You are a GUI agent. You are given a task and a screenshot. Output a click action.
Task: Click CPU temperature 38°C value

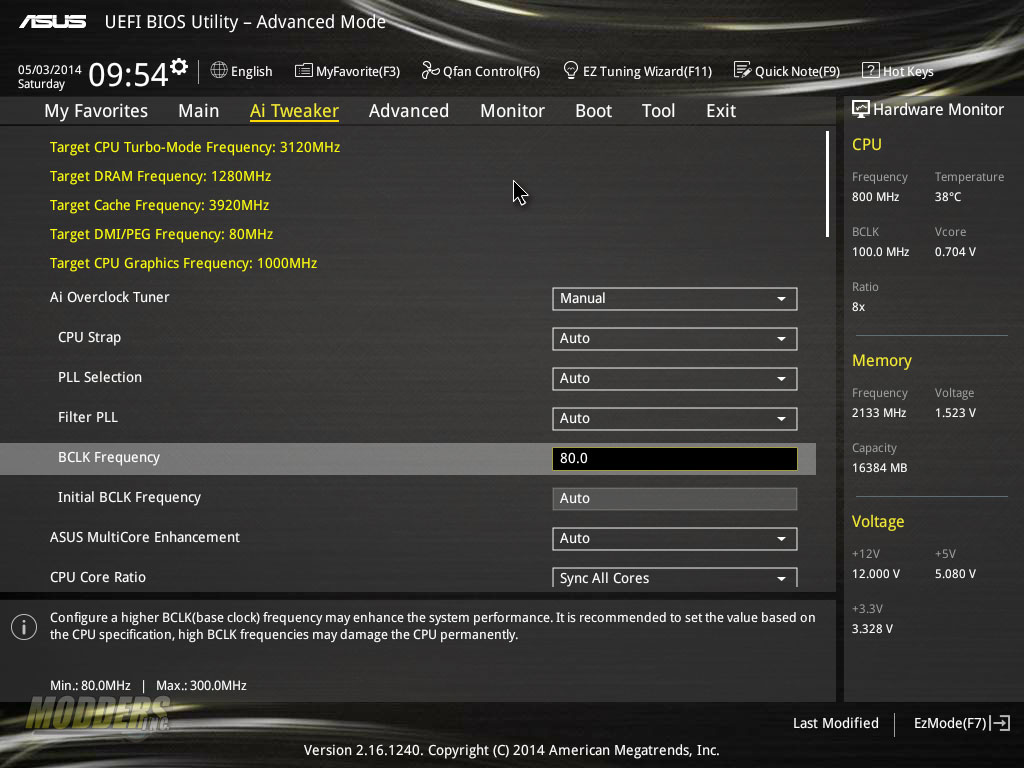point(948,197)
